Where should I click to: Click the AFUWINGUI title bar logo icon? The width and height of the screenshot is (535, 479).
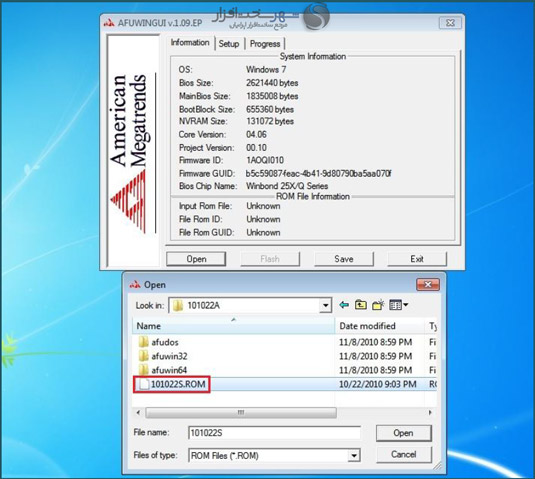pyautogui.click(x=109, y=23)
